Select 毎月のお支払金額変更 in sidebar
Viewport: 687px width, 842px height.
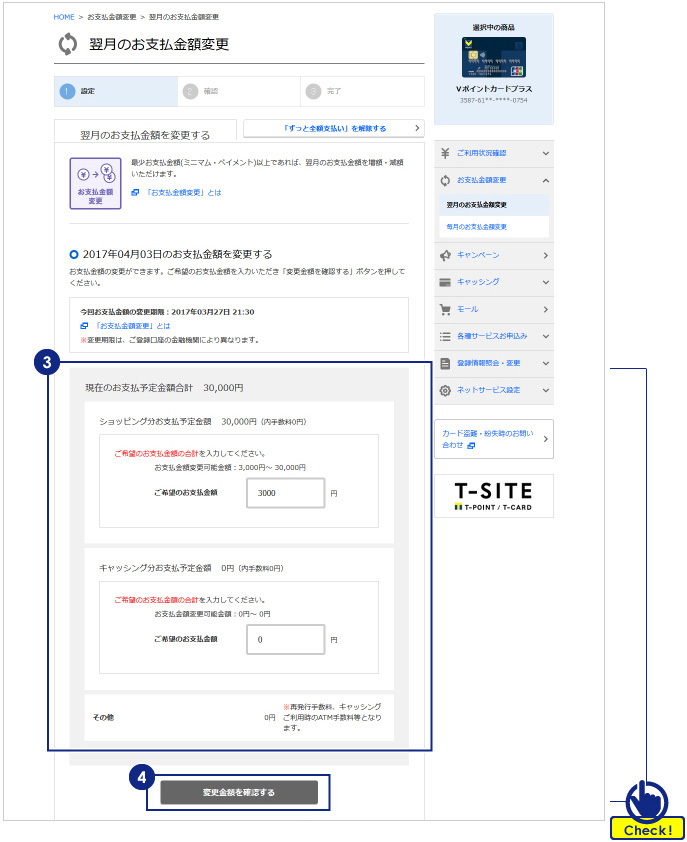(x=476, y=227)
